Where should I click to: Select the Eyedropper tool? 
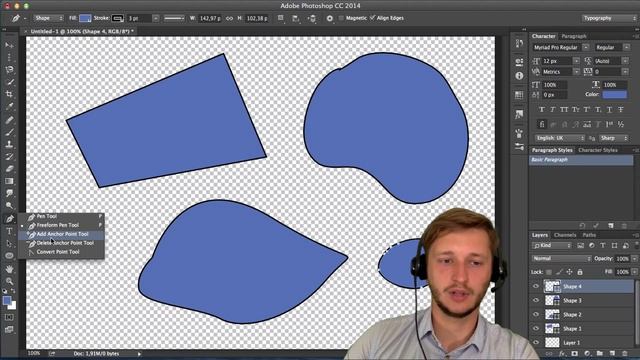(9, 107)
